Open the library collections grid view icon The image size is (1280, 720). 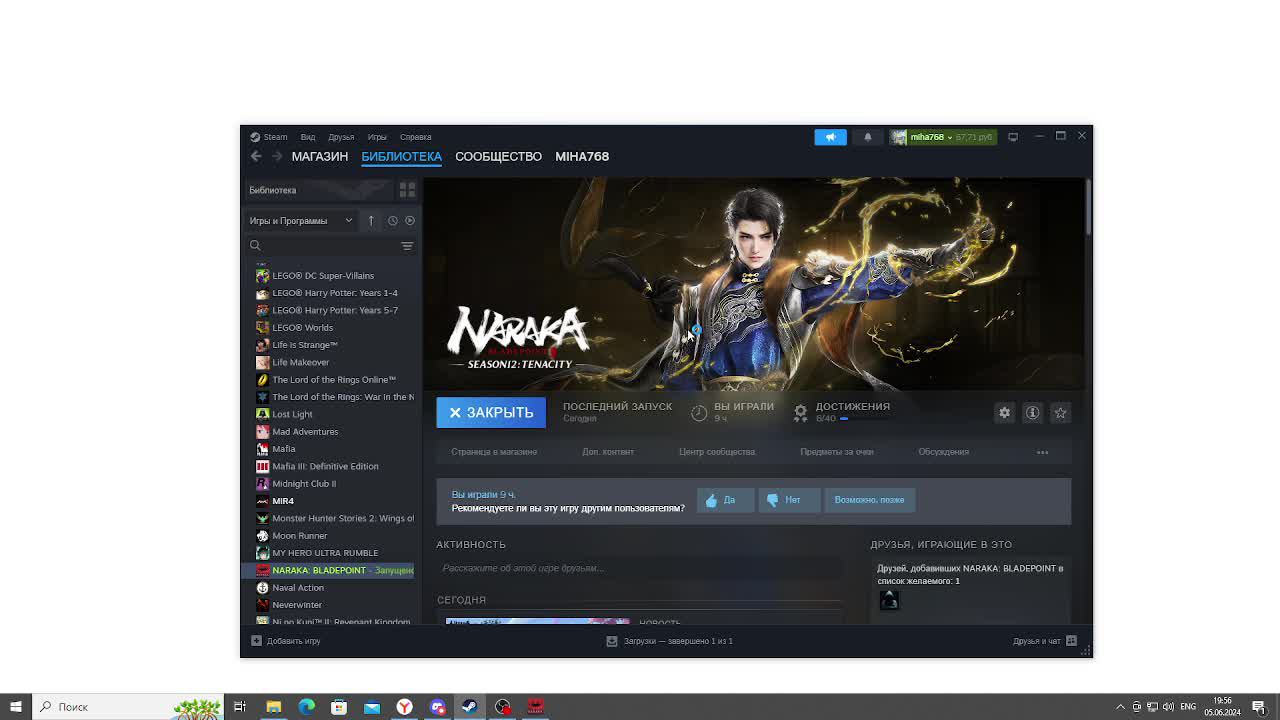[407, 190]
